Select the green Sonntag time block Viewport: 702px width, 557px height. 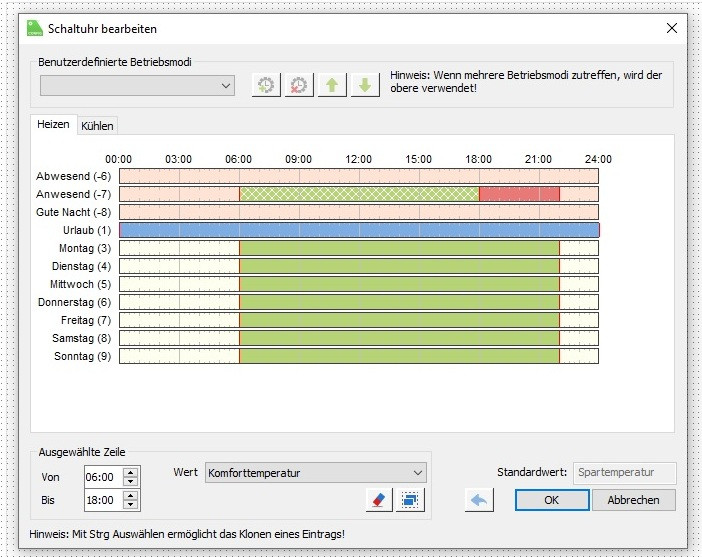pos(399,356)
